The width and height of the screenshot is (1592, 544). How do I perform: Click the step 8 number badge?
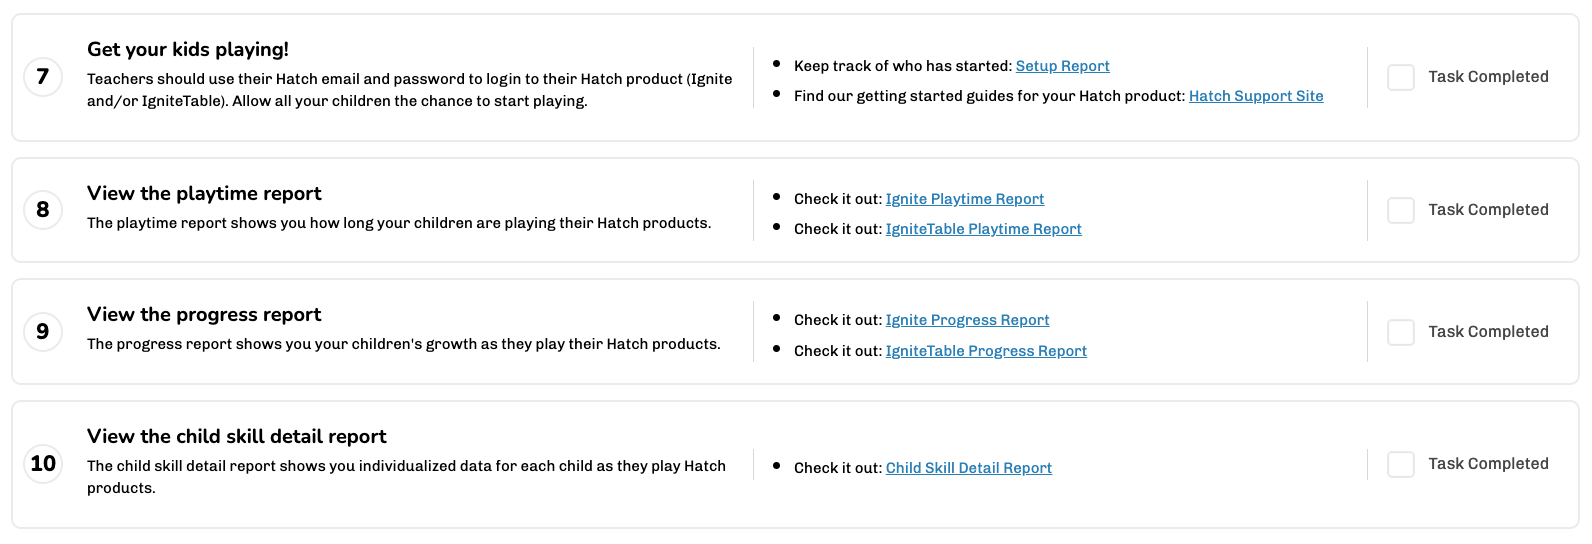coord(43,209)
